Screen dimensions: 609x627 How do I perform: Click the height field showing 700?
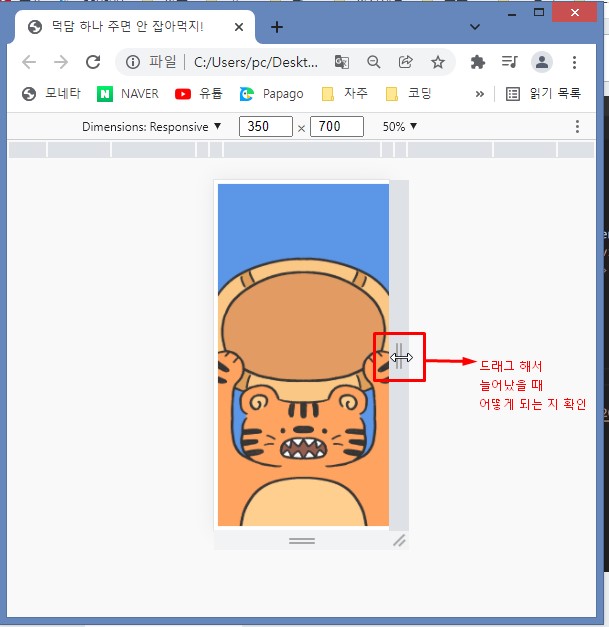pyautogui.click(x=337, y=126)
